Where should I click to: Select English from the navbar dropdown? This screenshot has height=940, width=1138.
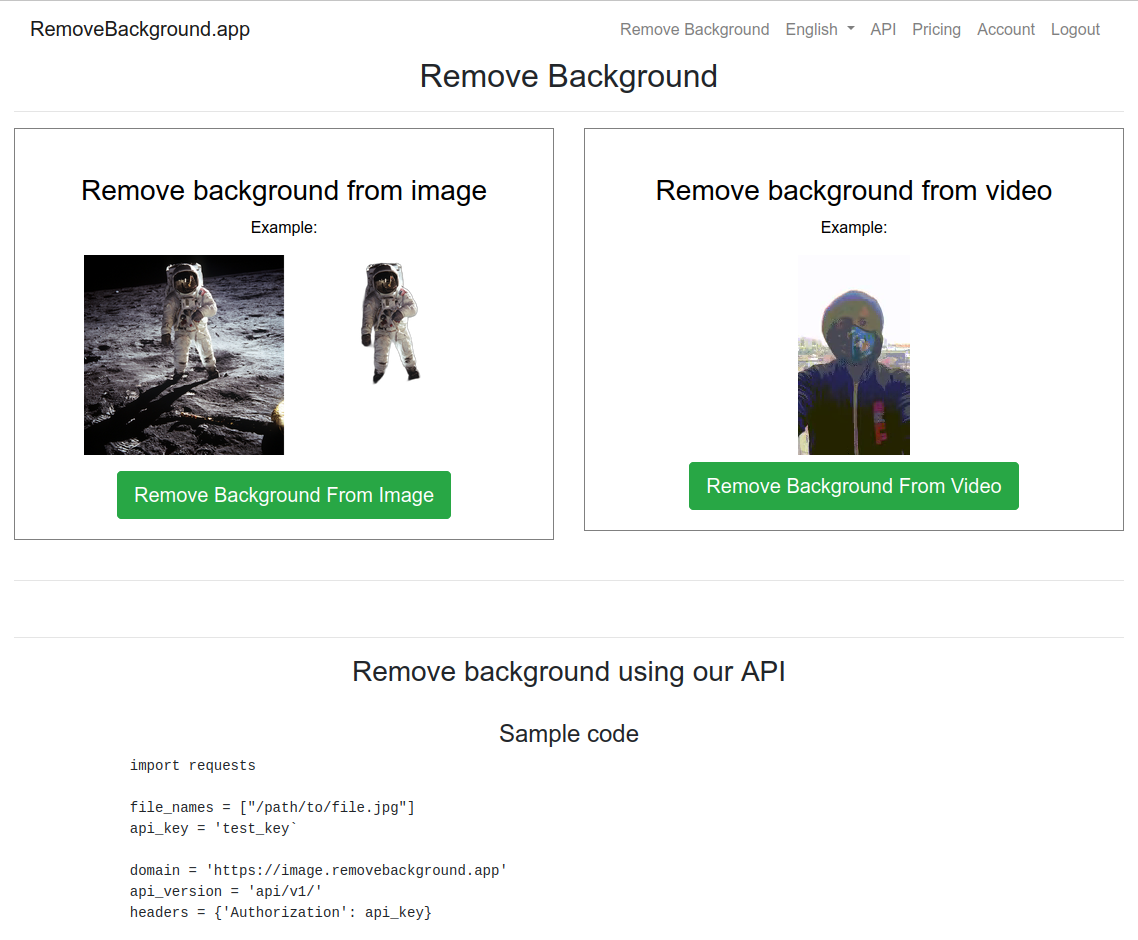pyautogui.click(x=810, y=29)
